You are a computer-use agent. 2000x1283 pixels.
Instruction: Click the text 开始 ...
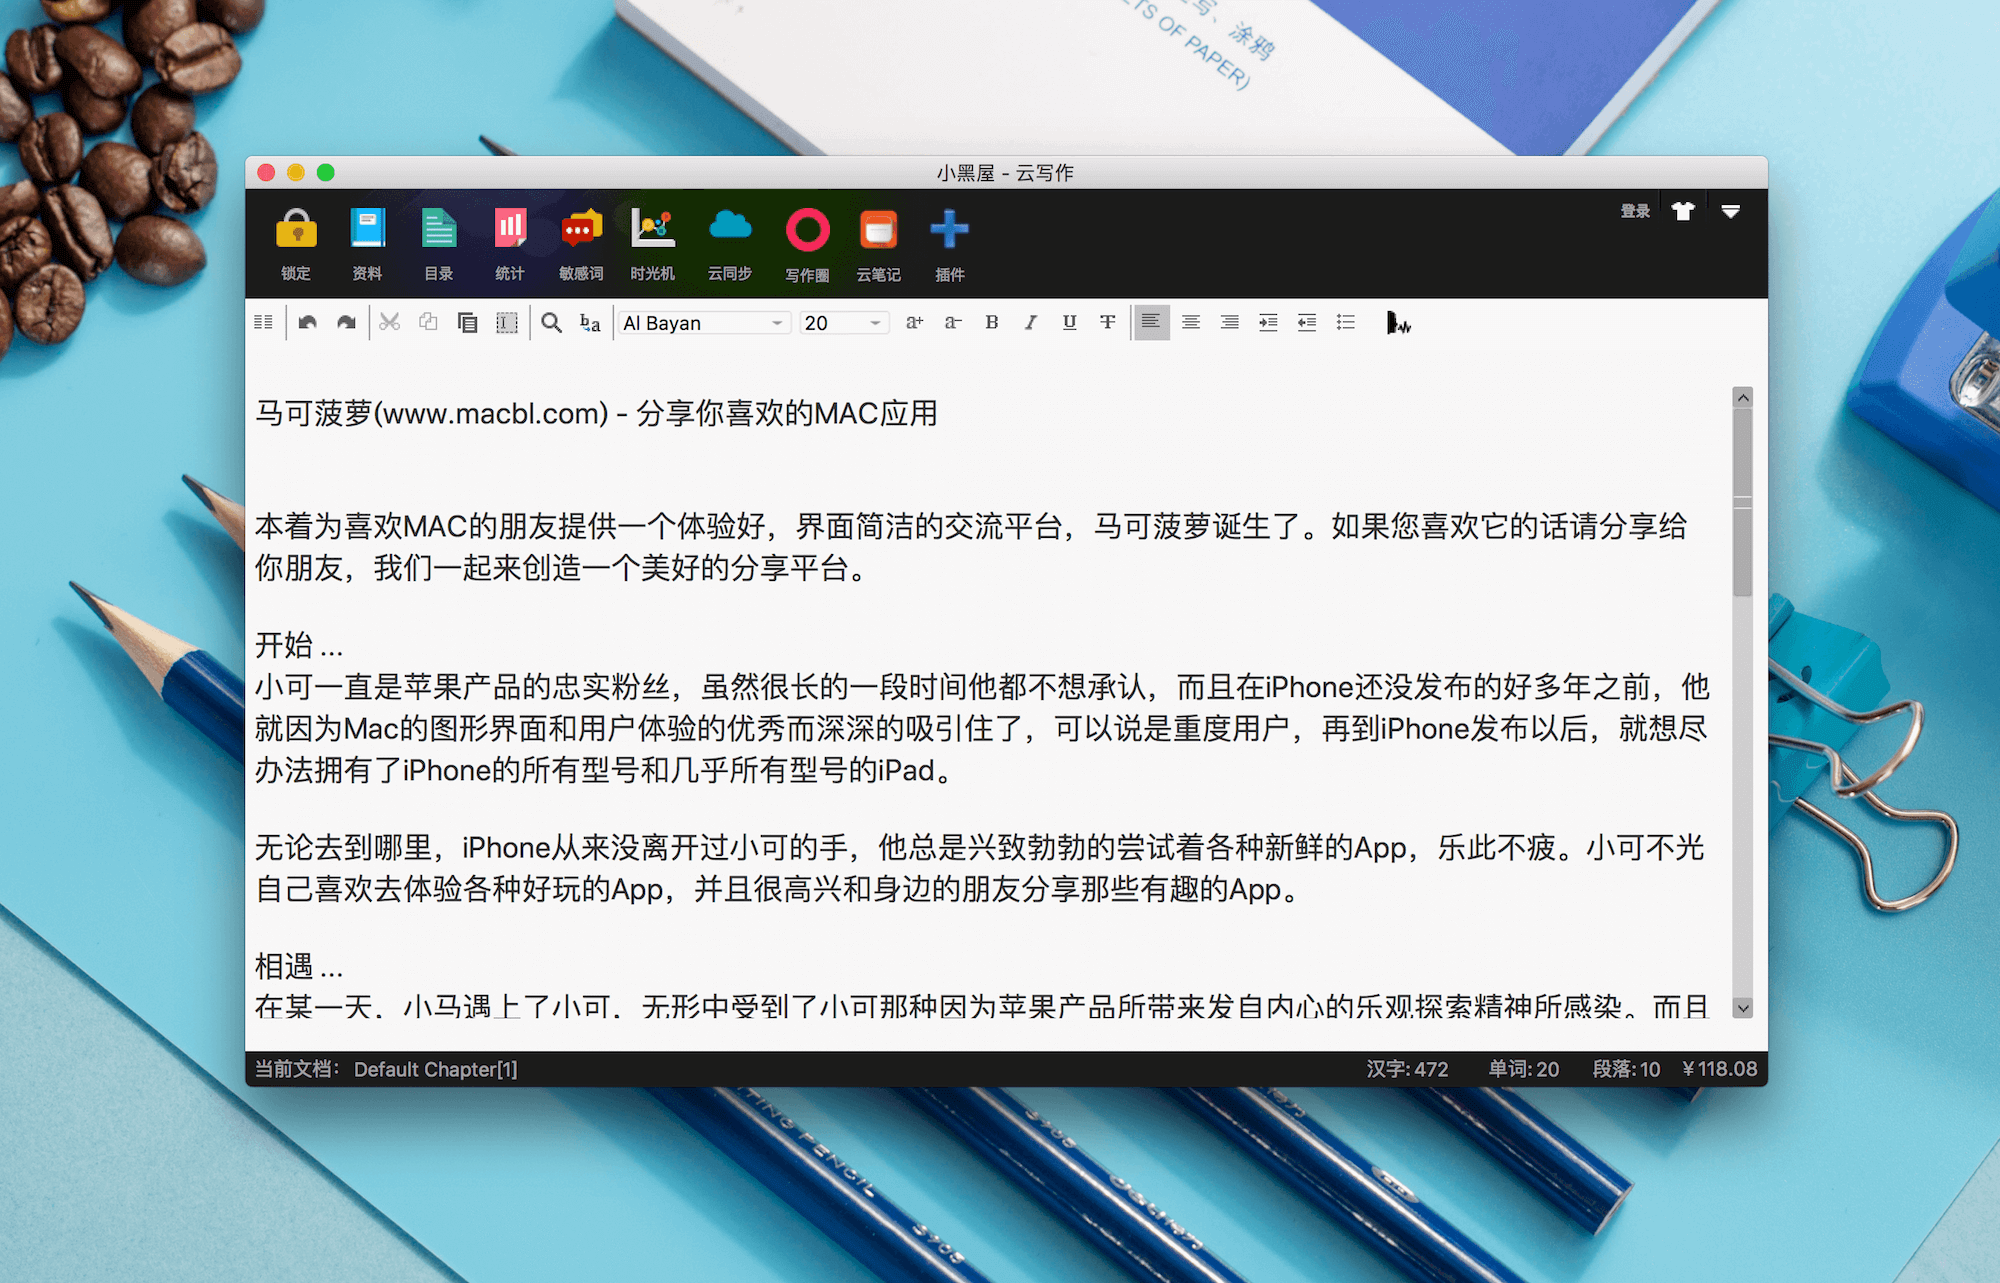tap(284, 645)
